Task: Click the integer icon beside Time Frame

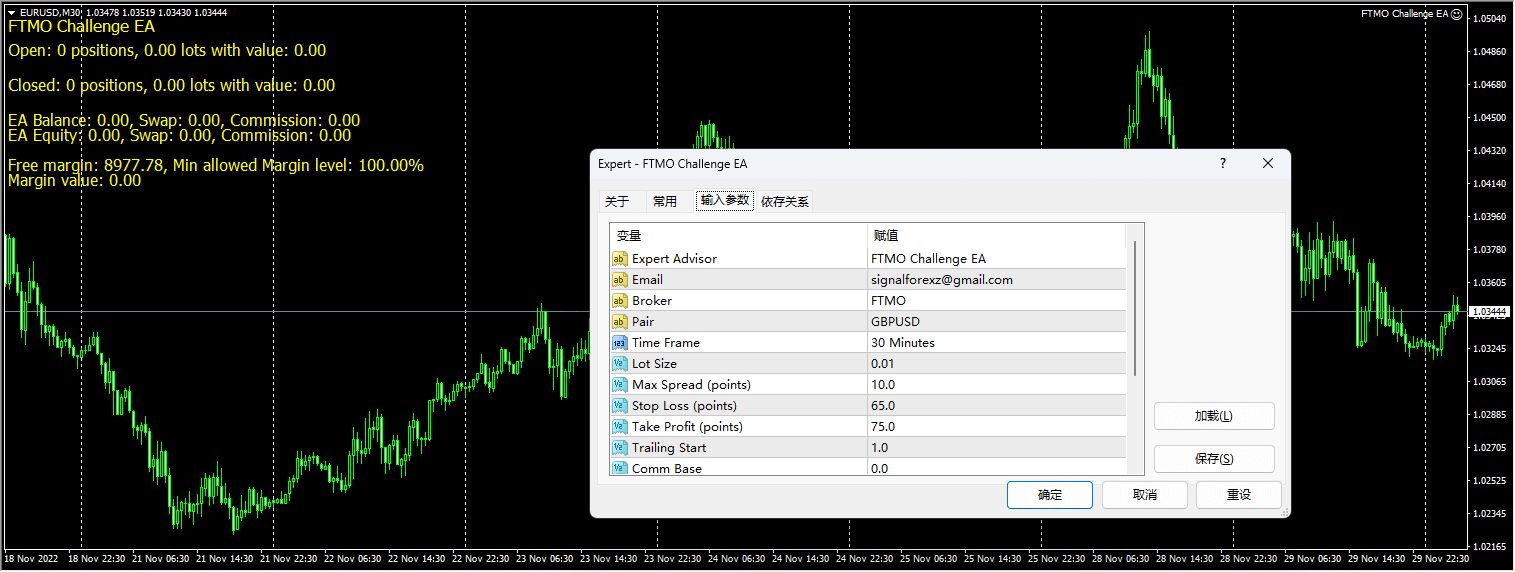Action: (619, 343)
